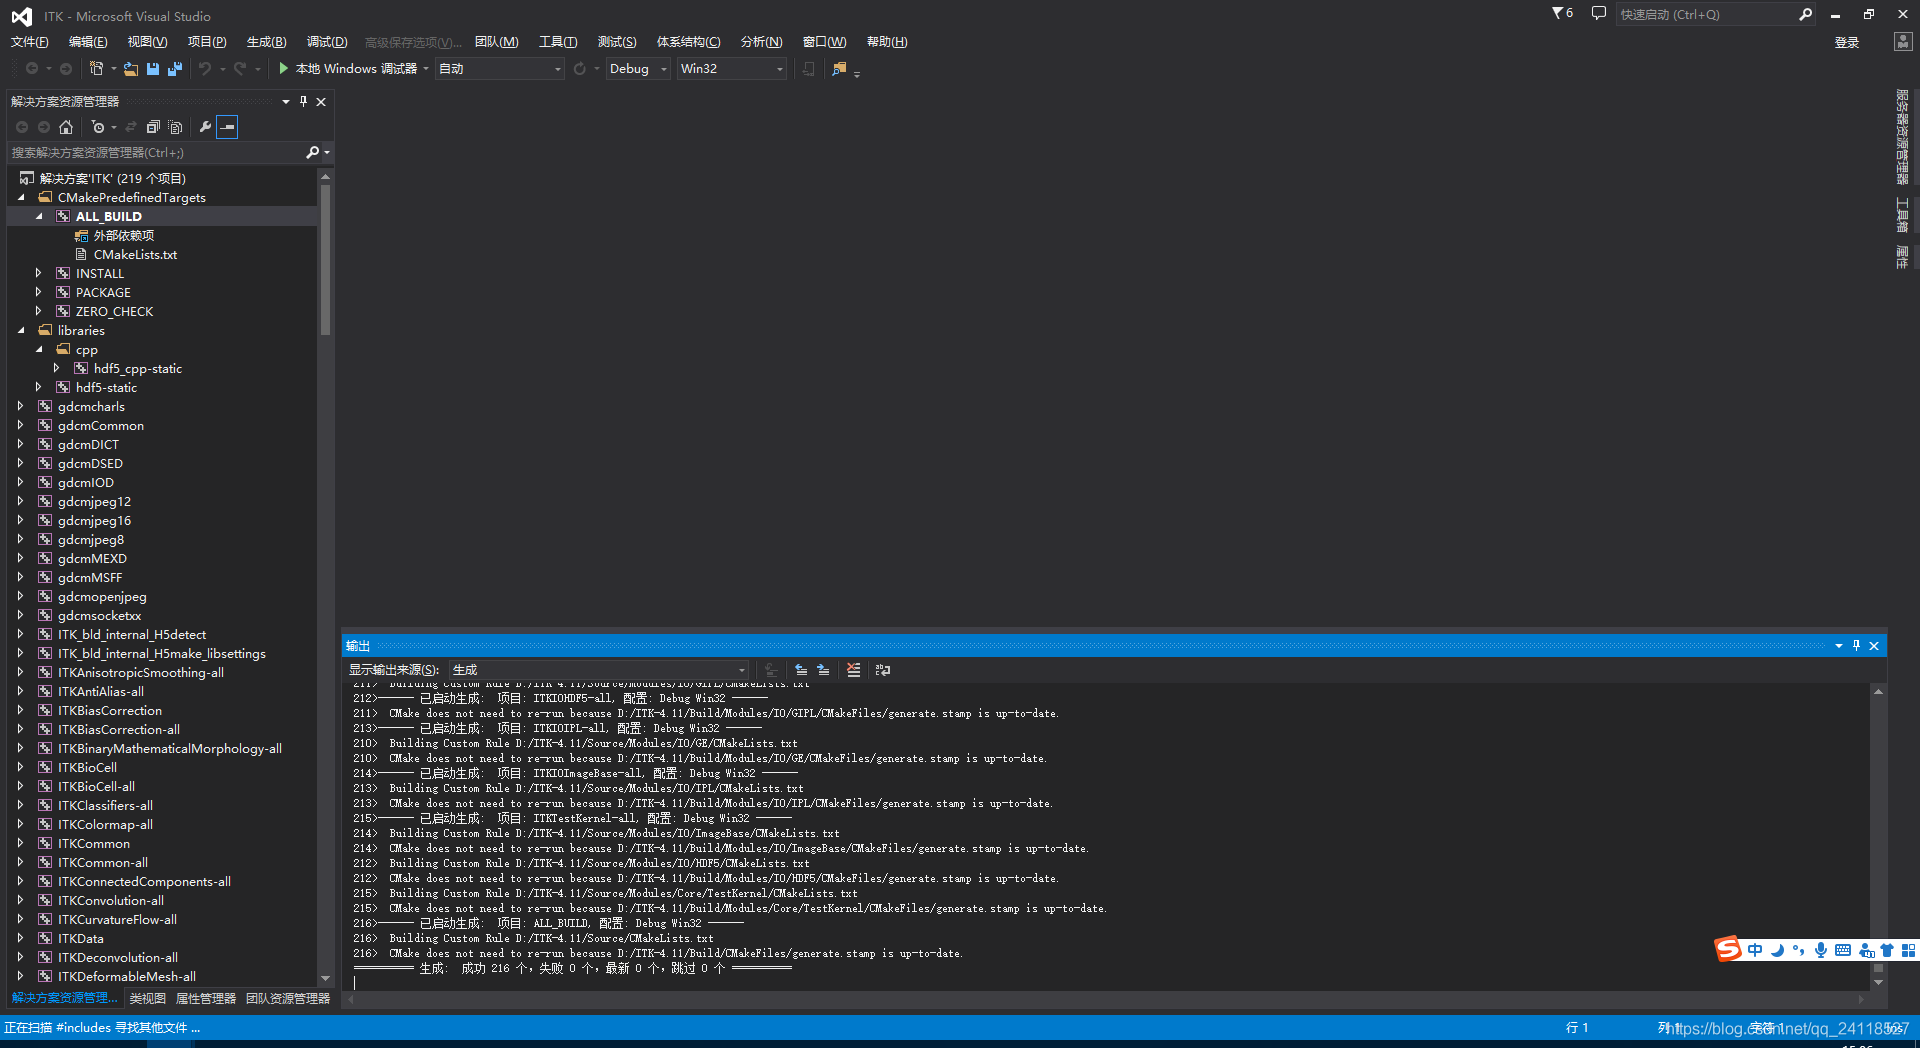
Task: Open the 自动 debug target dropdown
Action: point(500,68)
